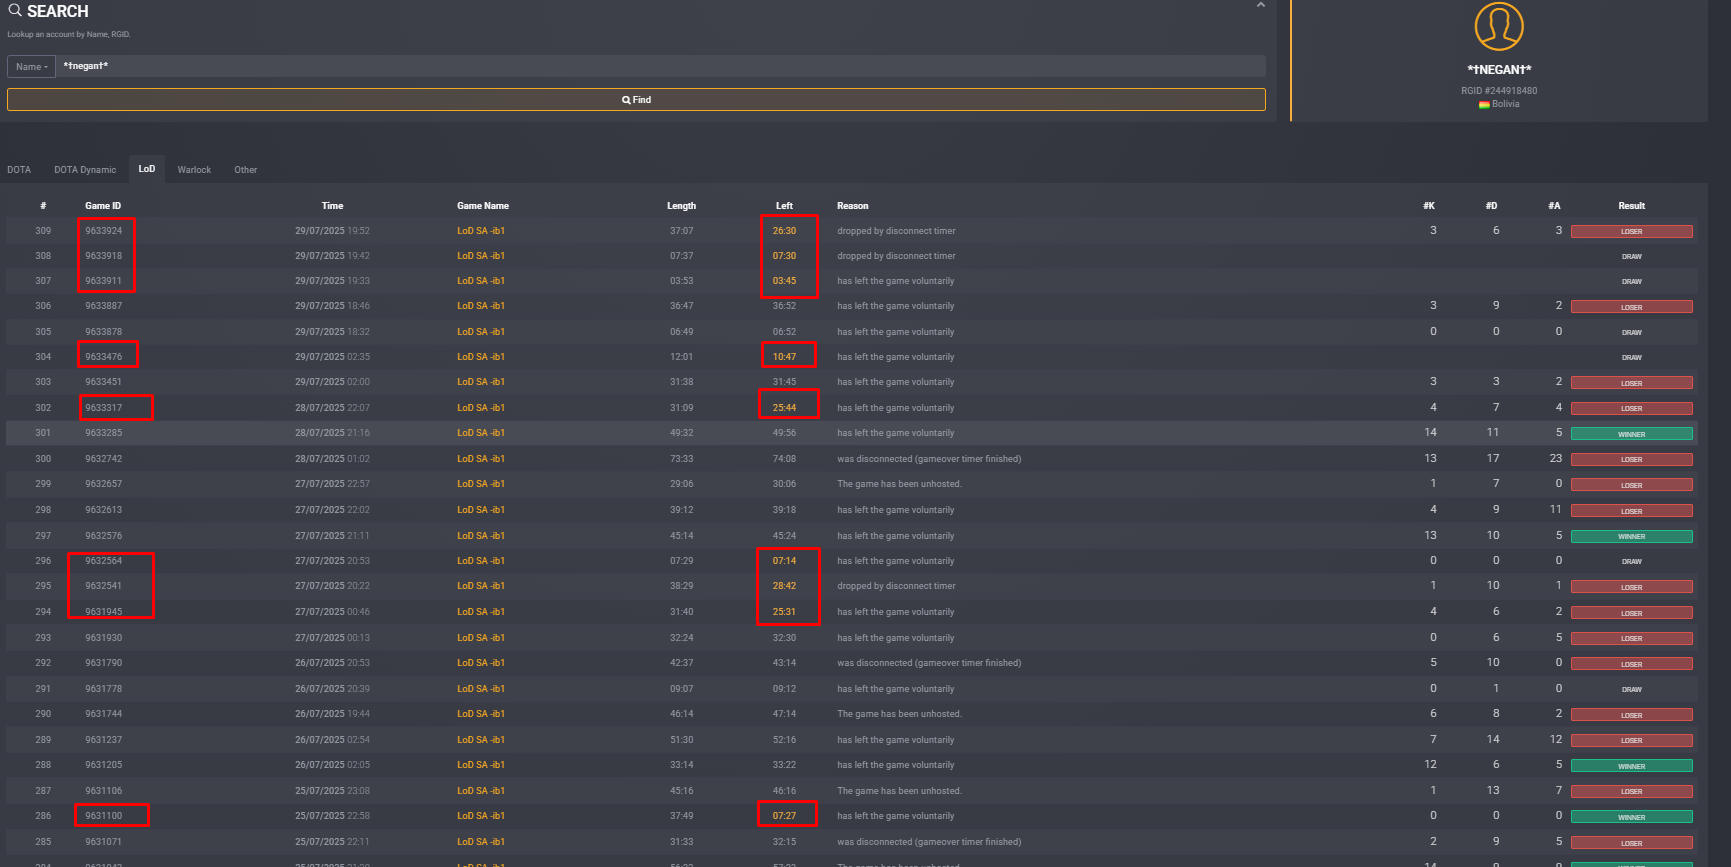1731x867 pixels.
Task: Click the Left column header
Action: click(784, 206)
